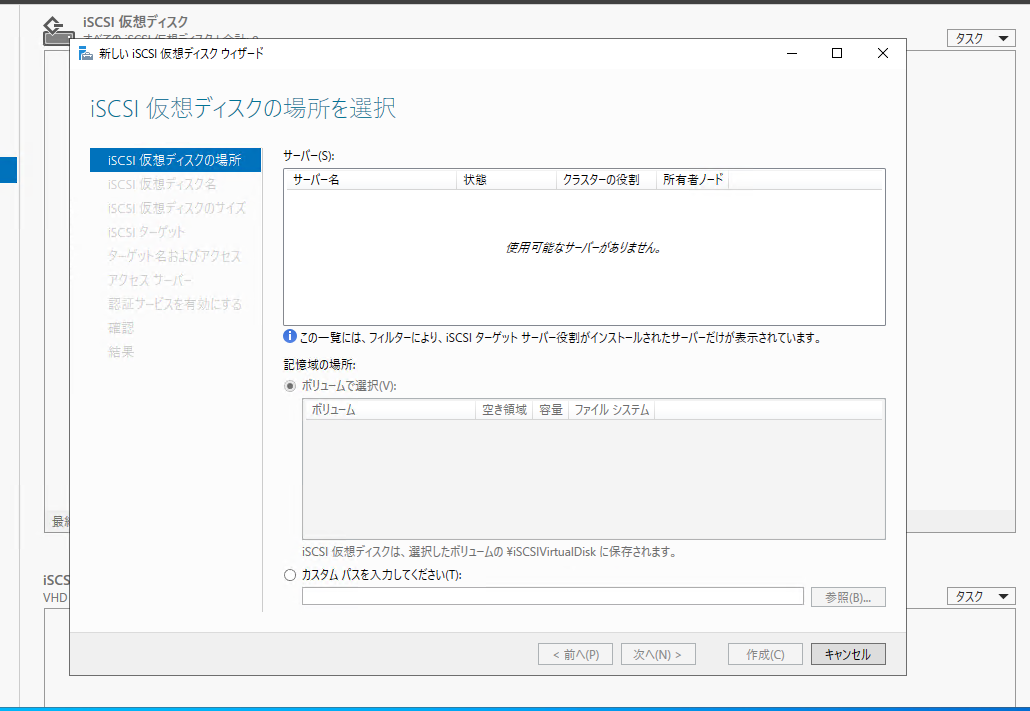The height and width of the screenshot is (711, 1030).
Task: Click the wizard title bar icon
Action: pyautogui.click(x=85, y=53)
